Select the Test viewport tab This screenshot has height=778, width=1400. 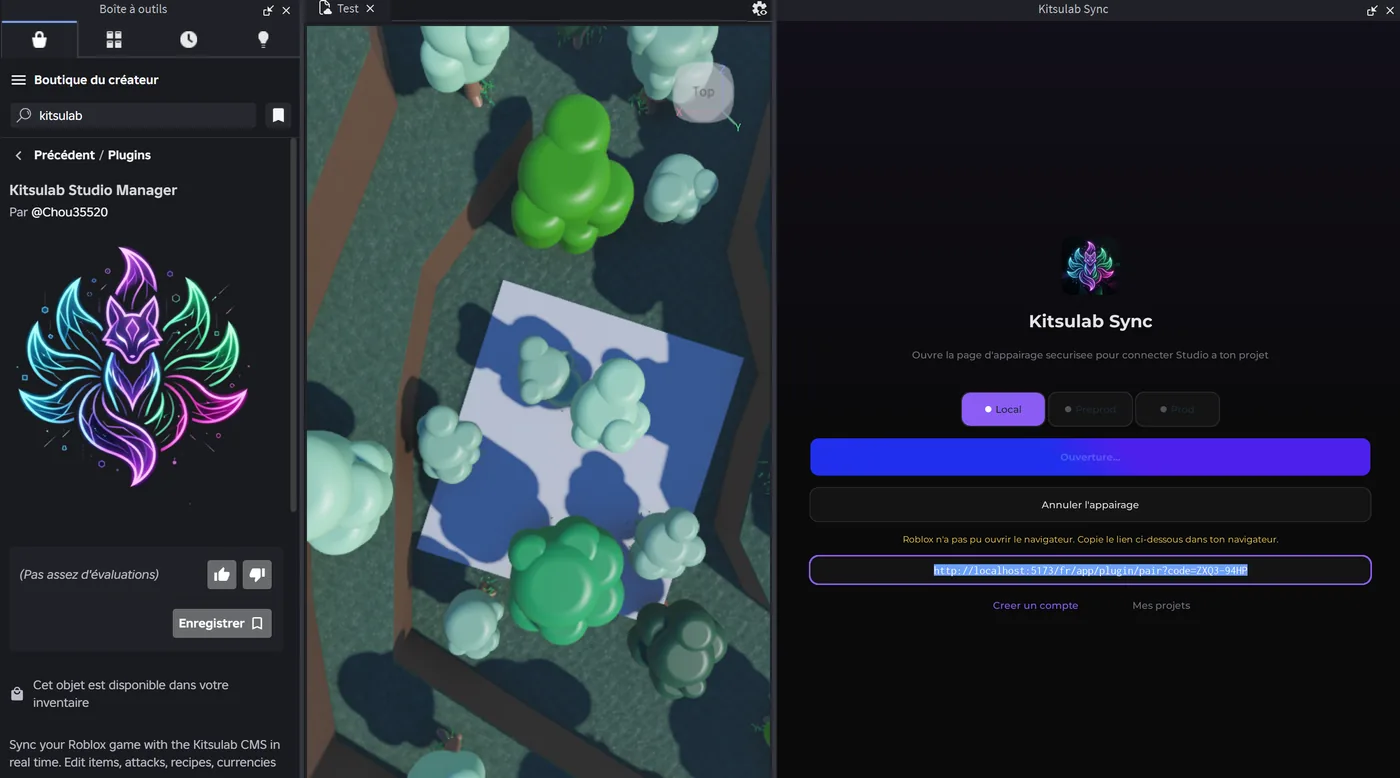pyautogui.click(x=348, y=9)
